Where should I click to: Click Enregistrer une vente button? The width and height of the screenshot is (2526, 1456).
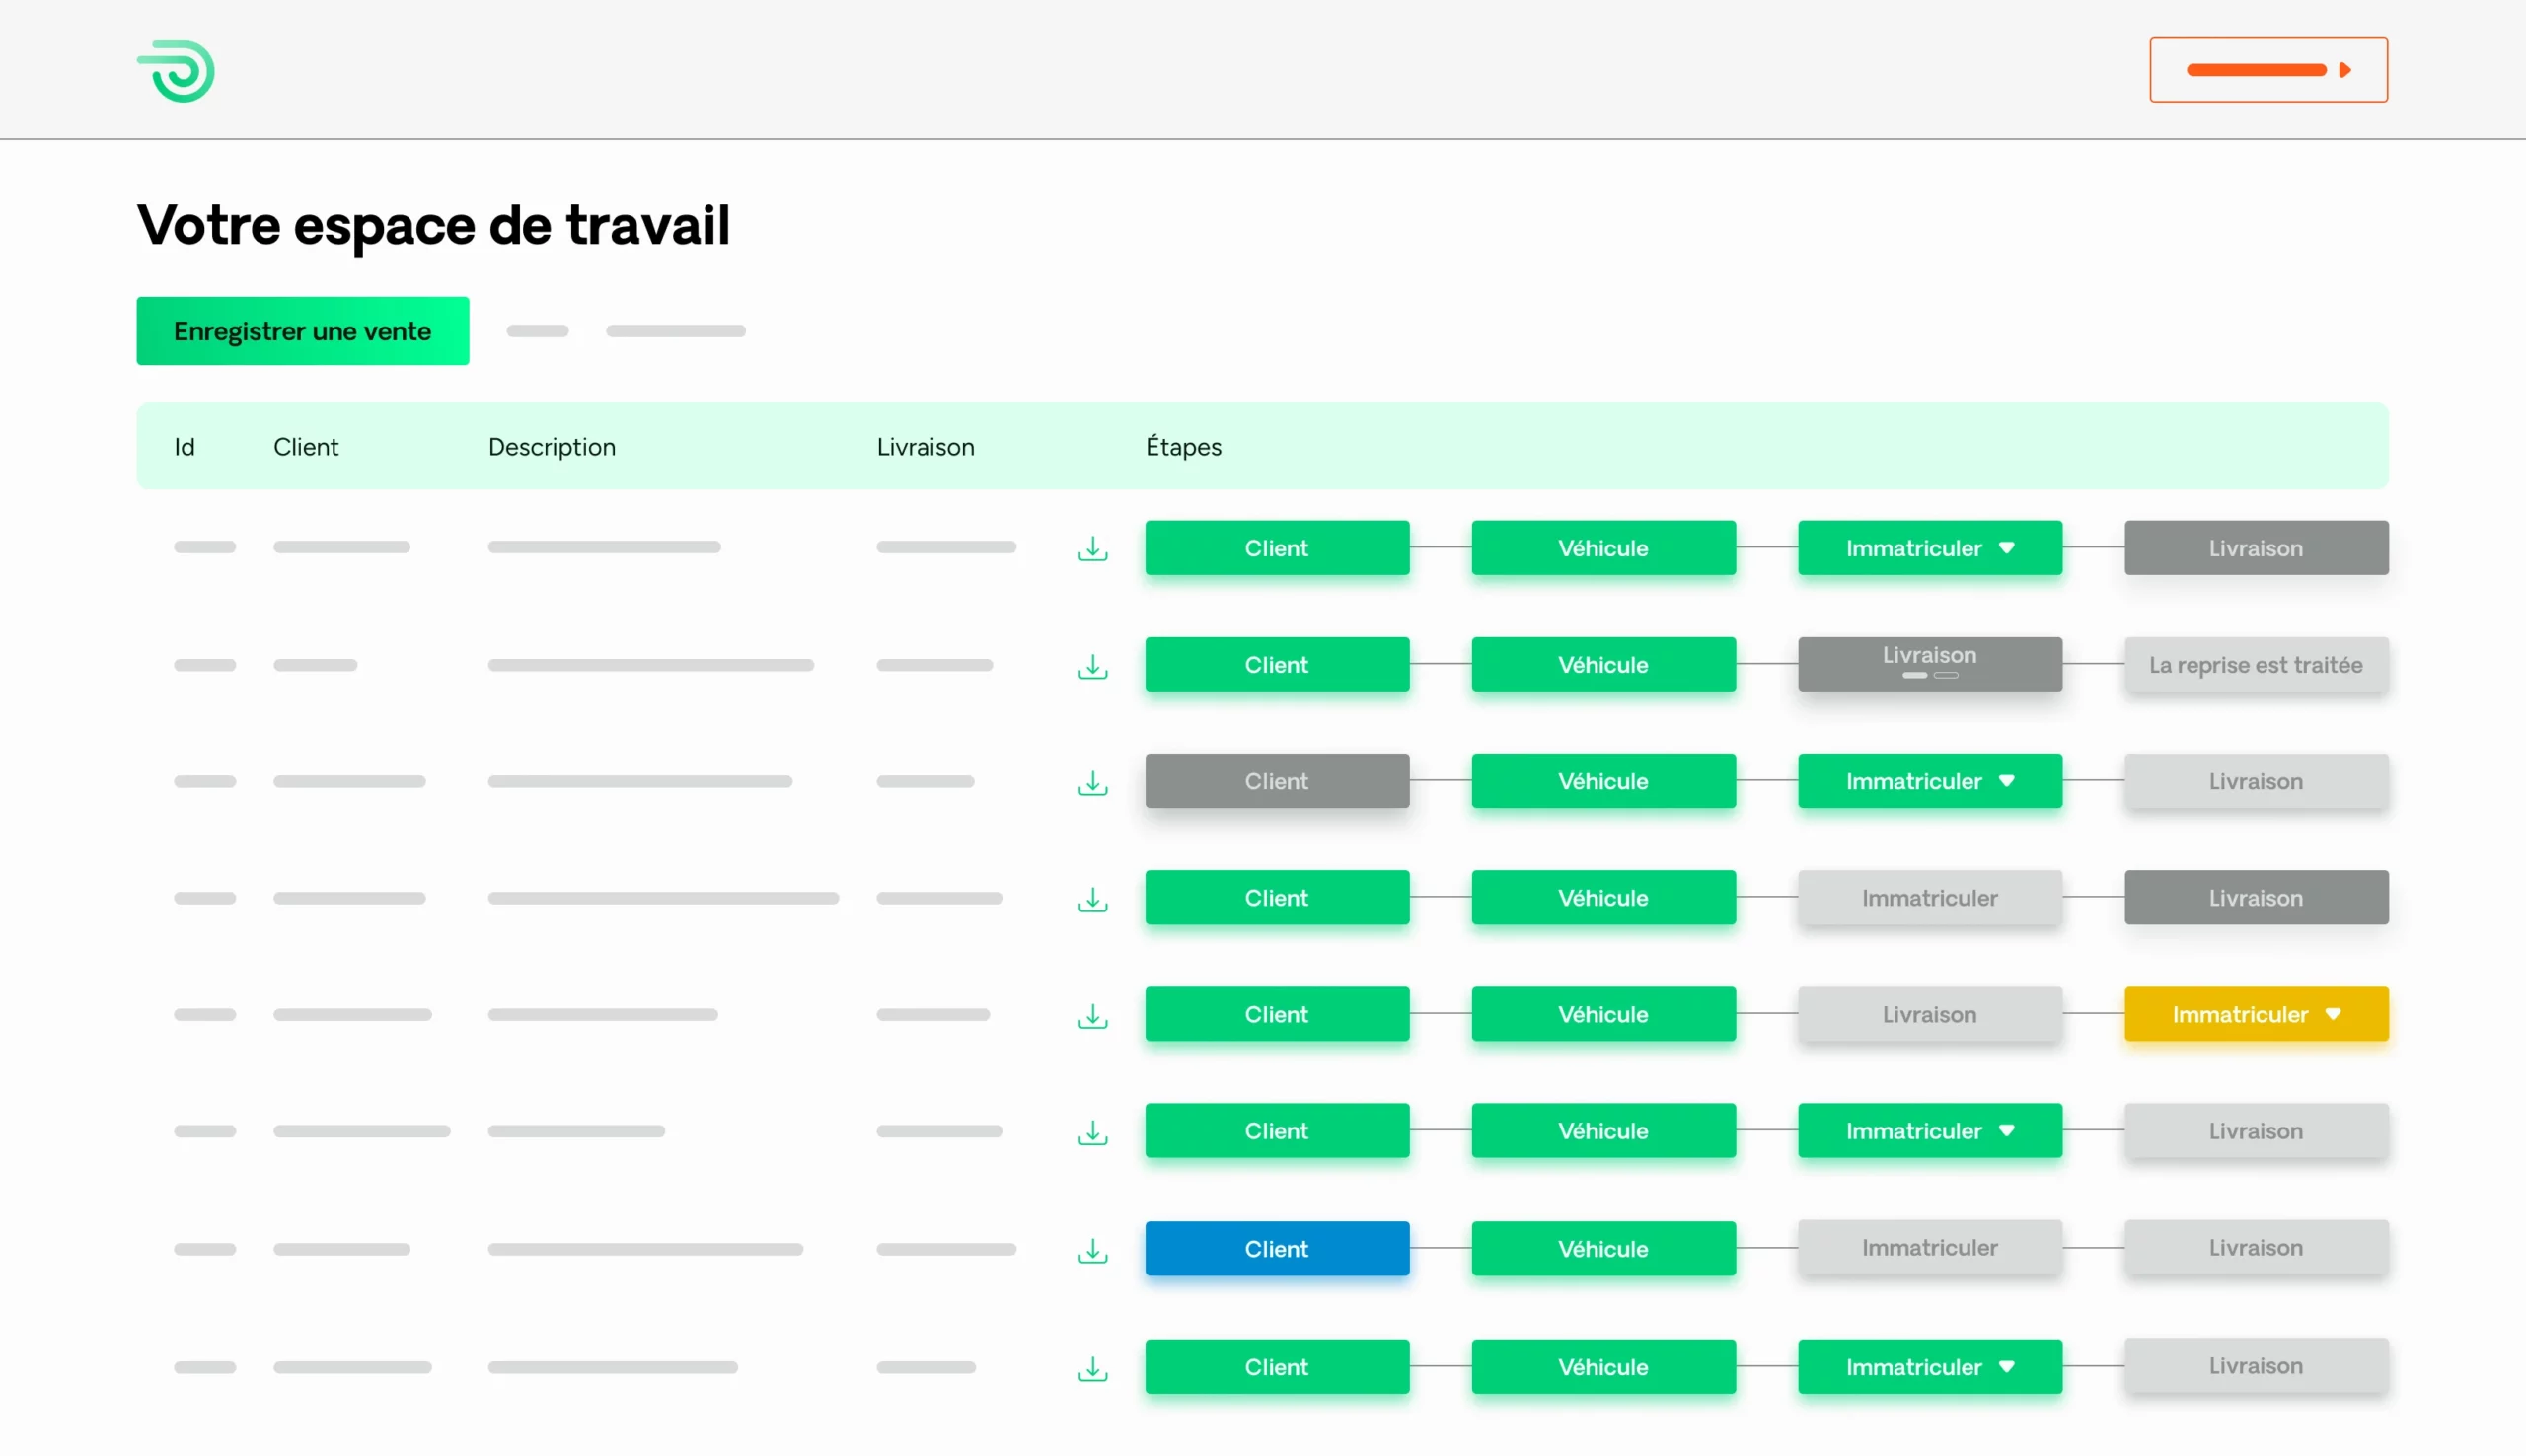pos(302,331)
